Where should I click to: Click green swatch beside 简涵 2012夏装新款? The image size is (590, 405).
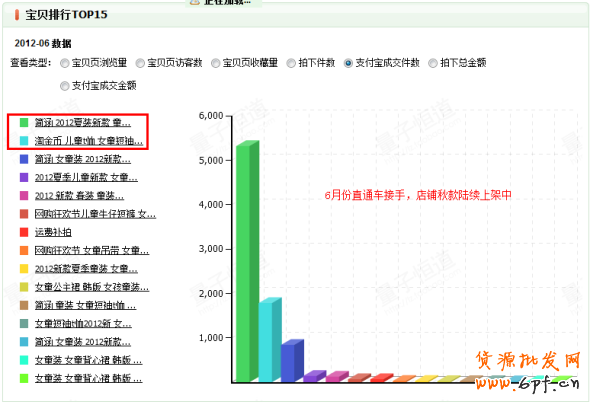(24, 122)
